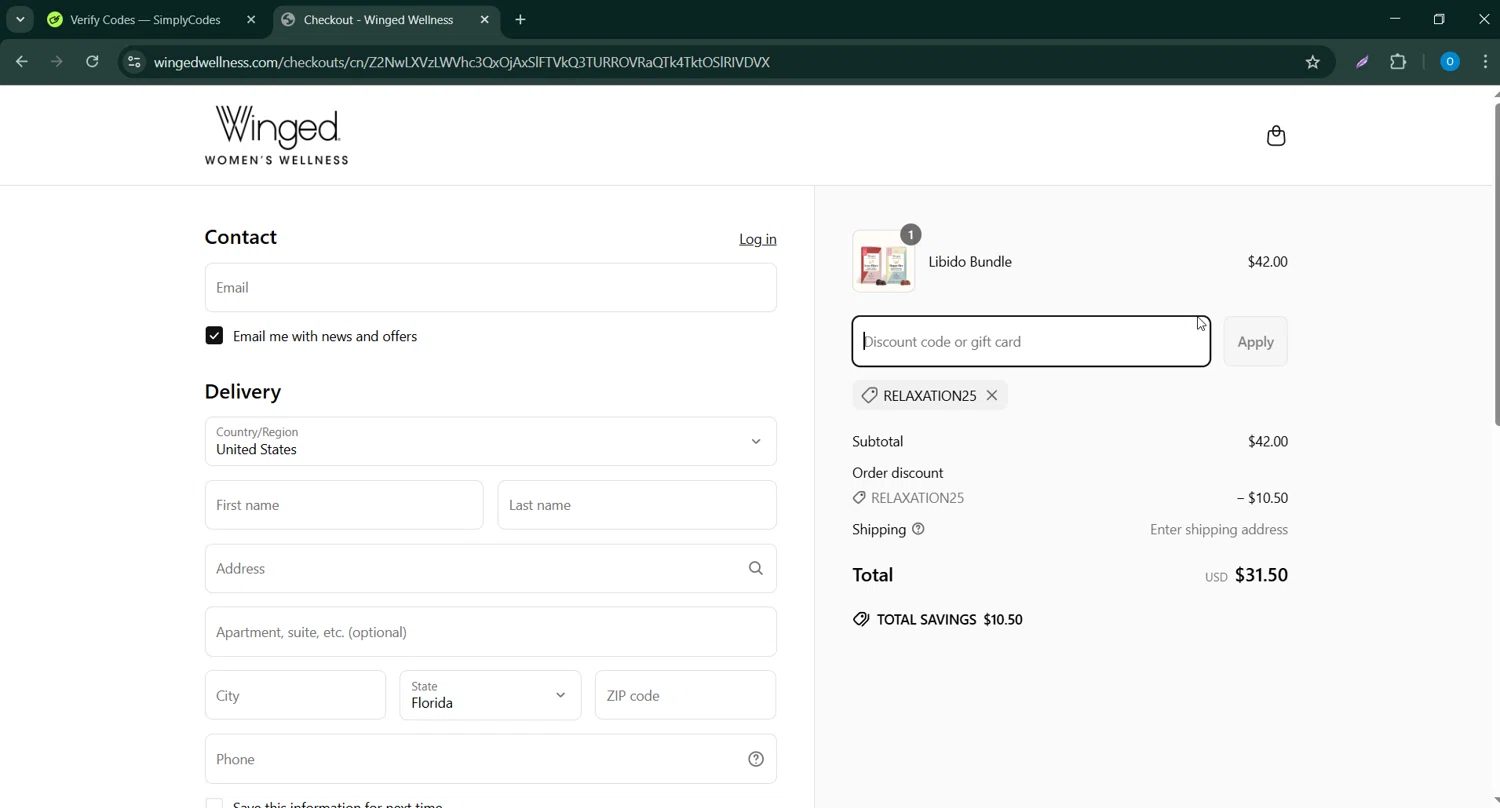Bookmark this page with the star icon

coord(1313,62)
